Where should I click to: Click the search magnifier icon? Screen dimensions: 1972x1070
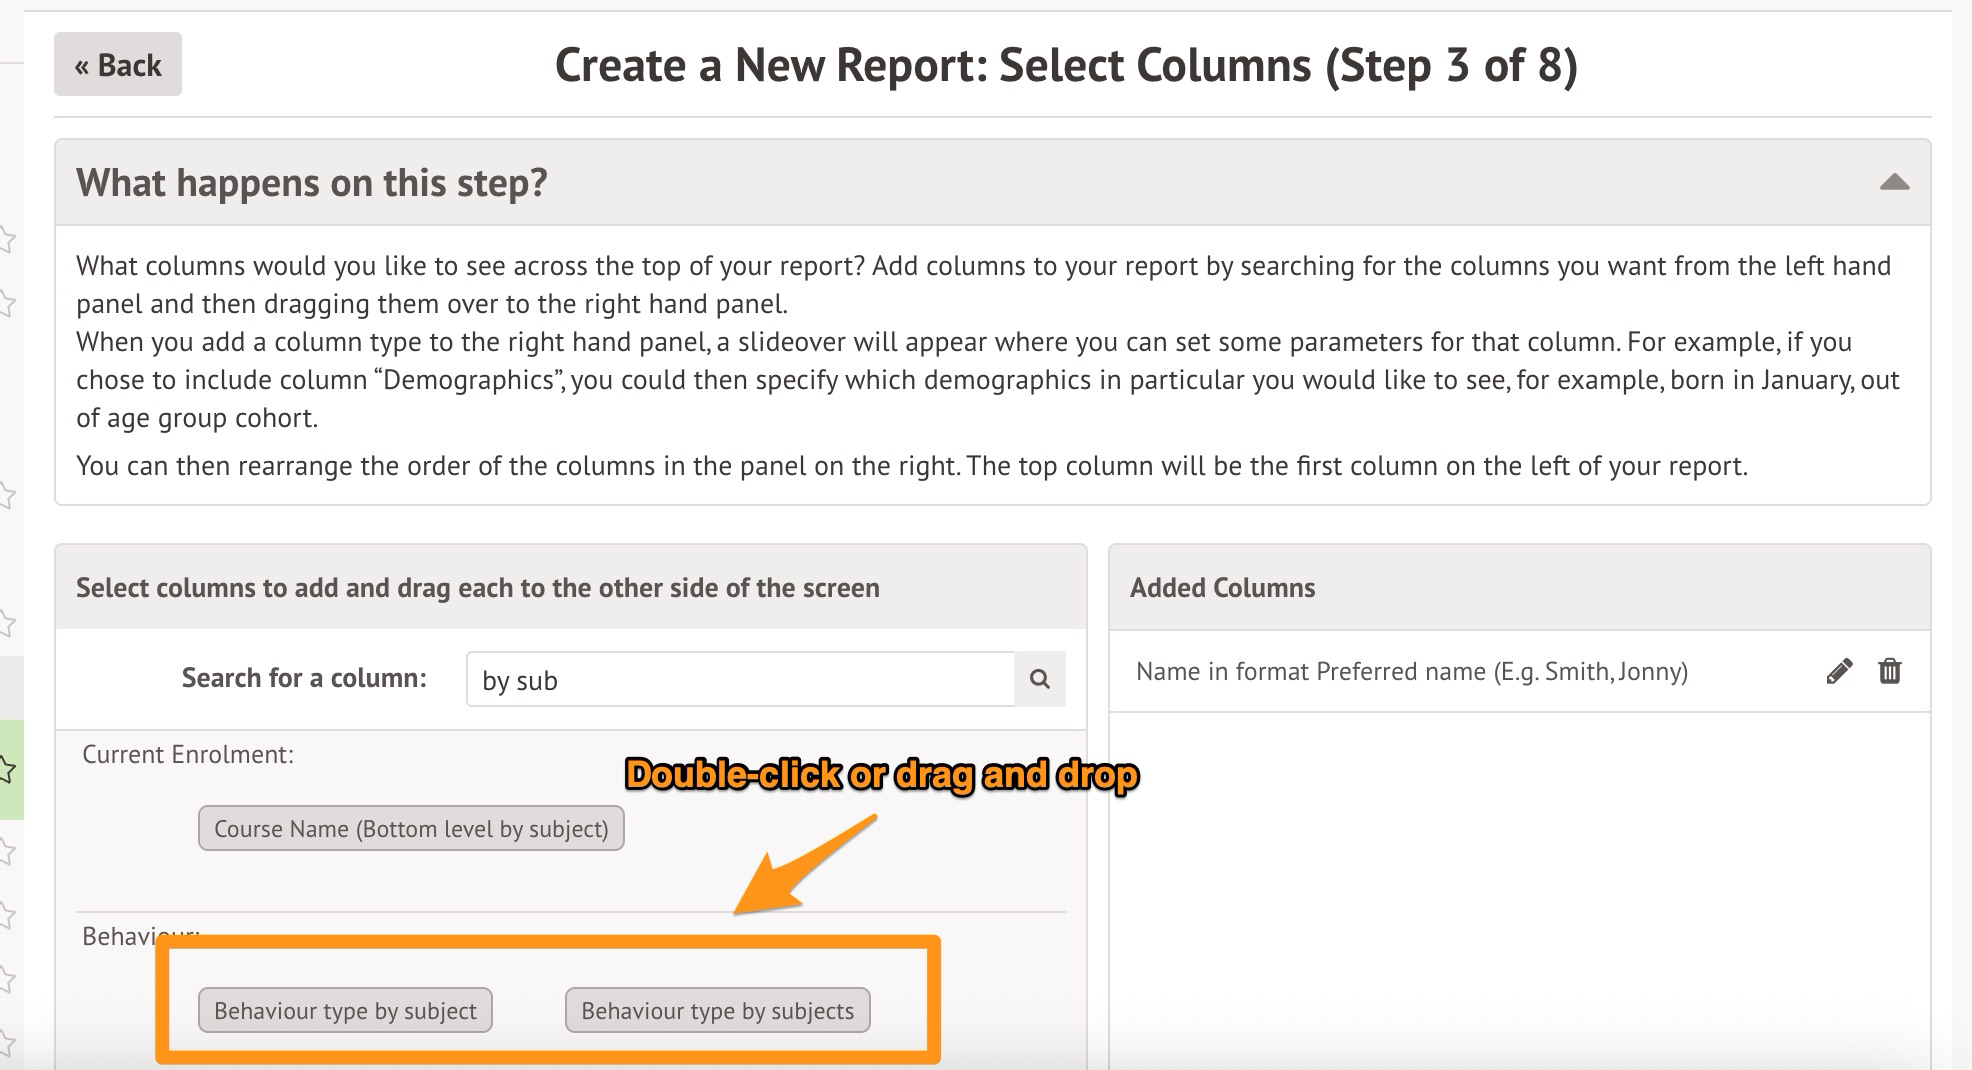[x=1039, y=679]
